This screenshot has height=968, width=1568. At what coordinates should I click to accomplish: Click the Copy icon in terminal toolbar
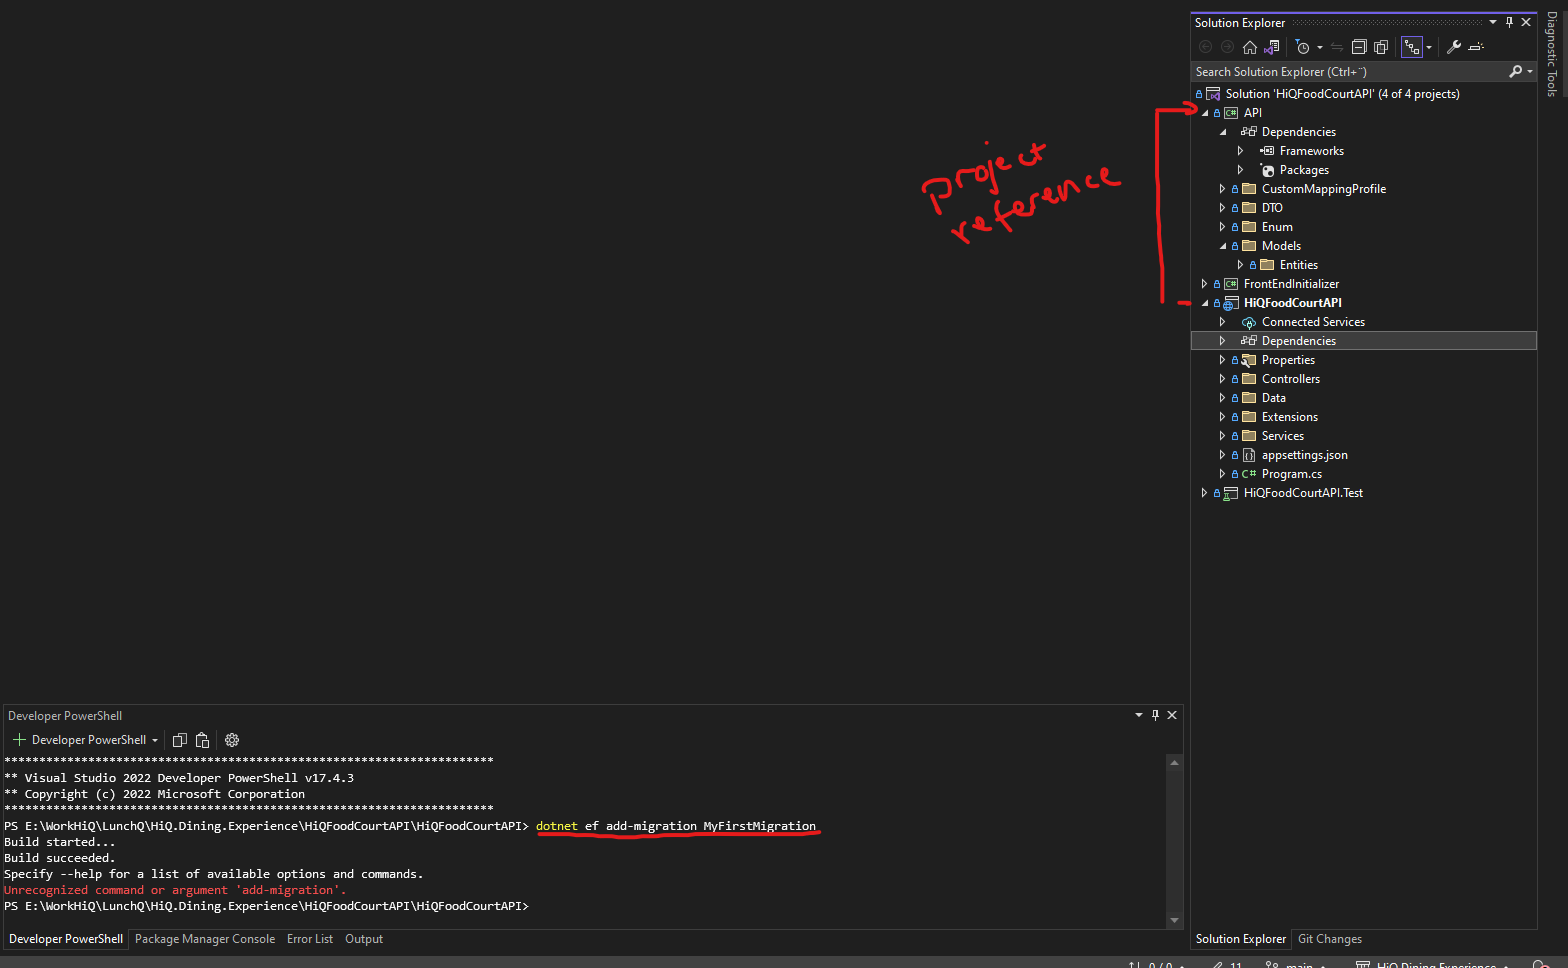(x=180, y=740)
